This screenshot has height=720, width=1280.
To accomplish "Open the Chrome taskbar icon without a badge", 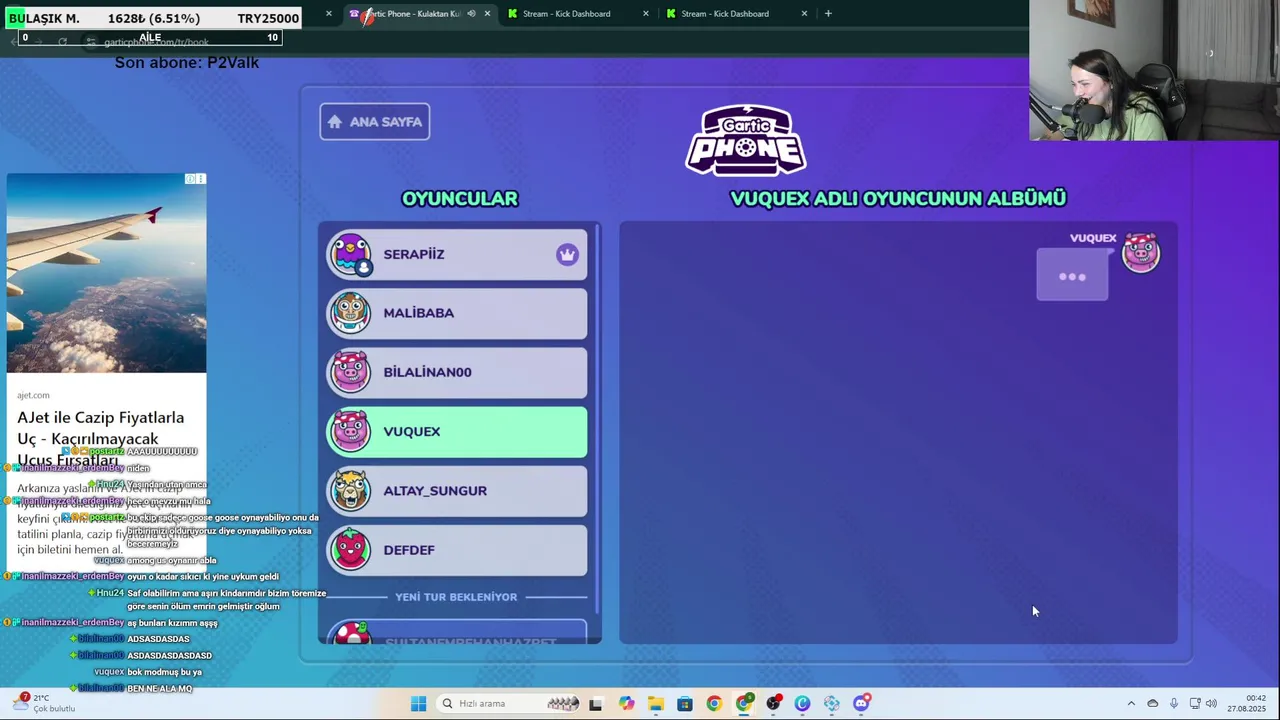I will pos(714,704).
